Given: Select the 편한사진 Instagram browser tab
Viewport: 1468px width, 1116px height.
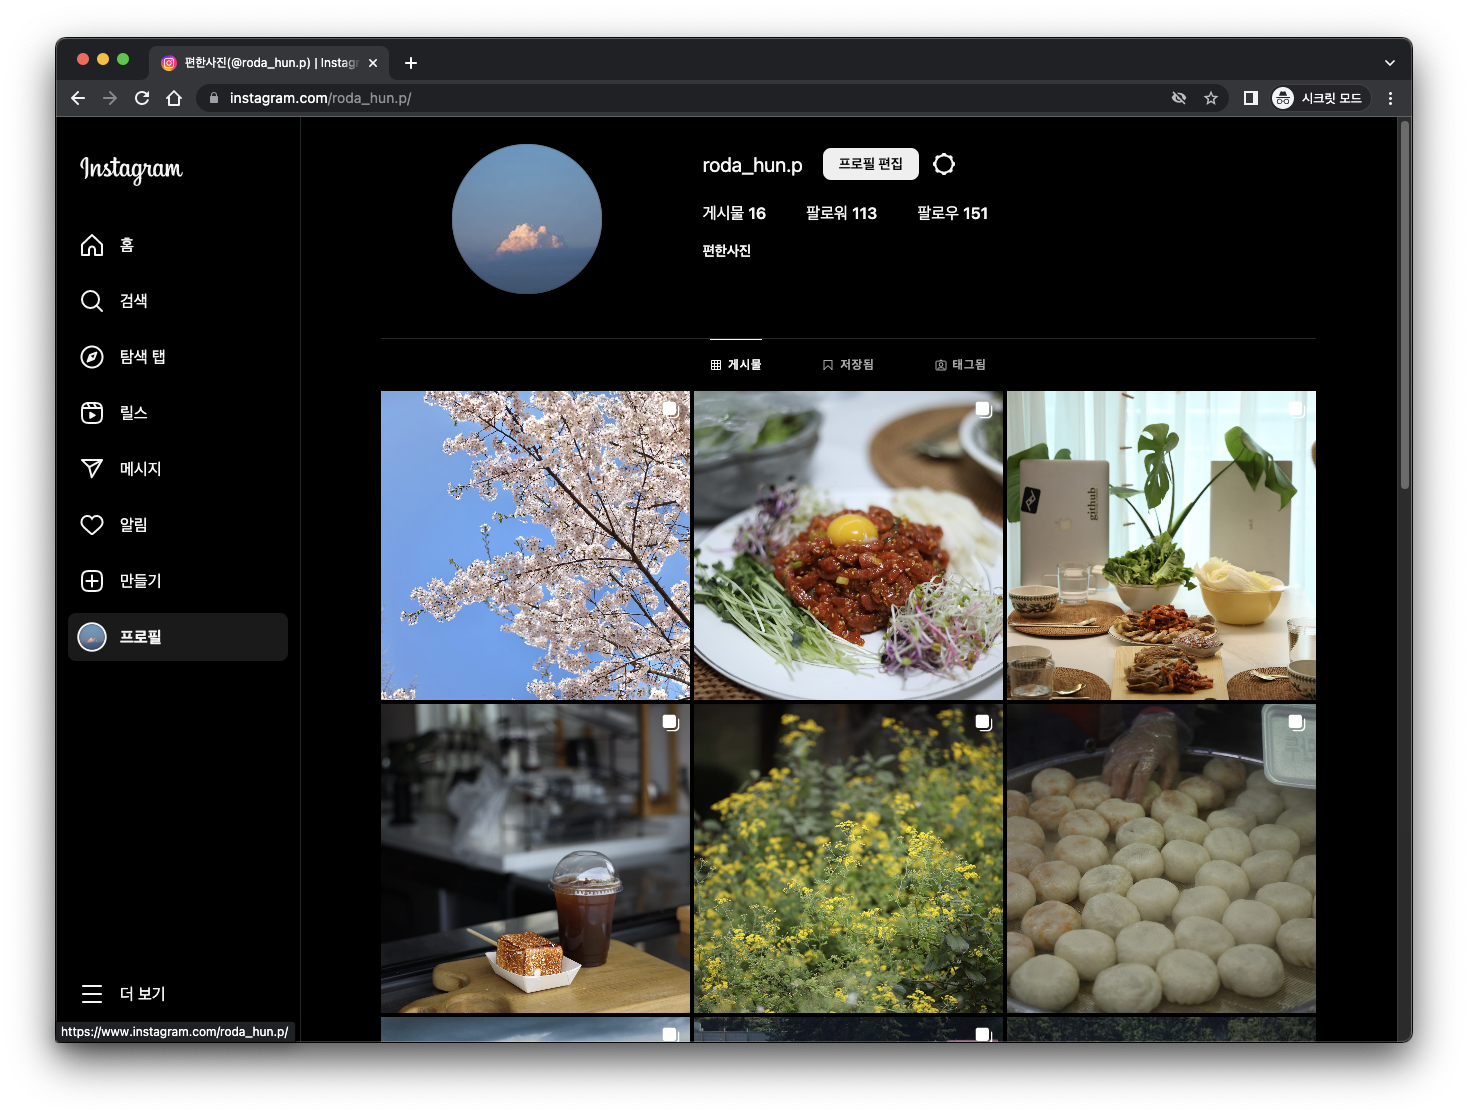Looking at the screenshot, I should (x=269, y=63).
